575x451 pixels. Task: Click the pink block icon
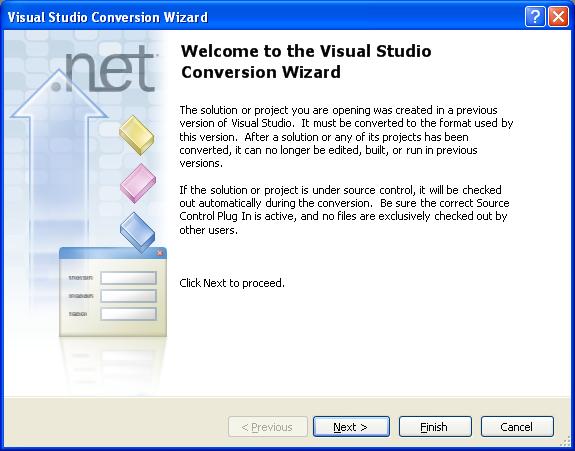pos(138,183)
